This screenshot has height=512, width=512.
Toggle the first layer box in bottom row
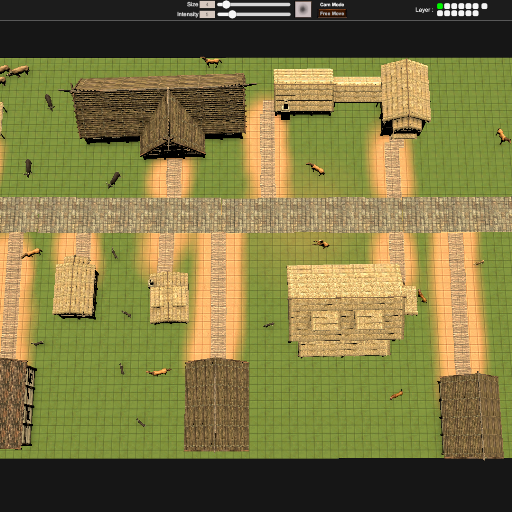click(x=440, y=13)
